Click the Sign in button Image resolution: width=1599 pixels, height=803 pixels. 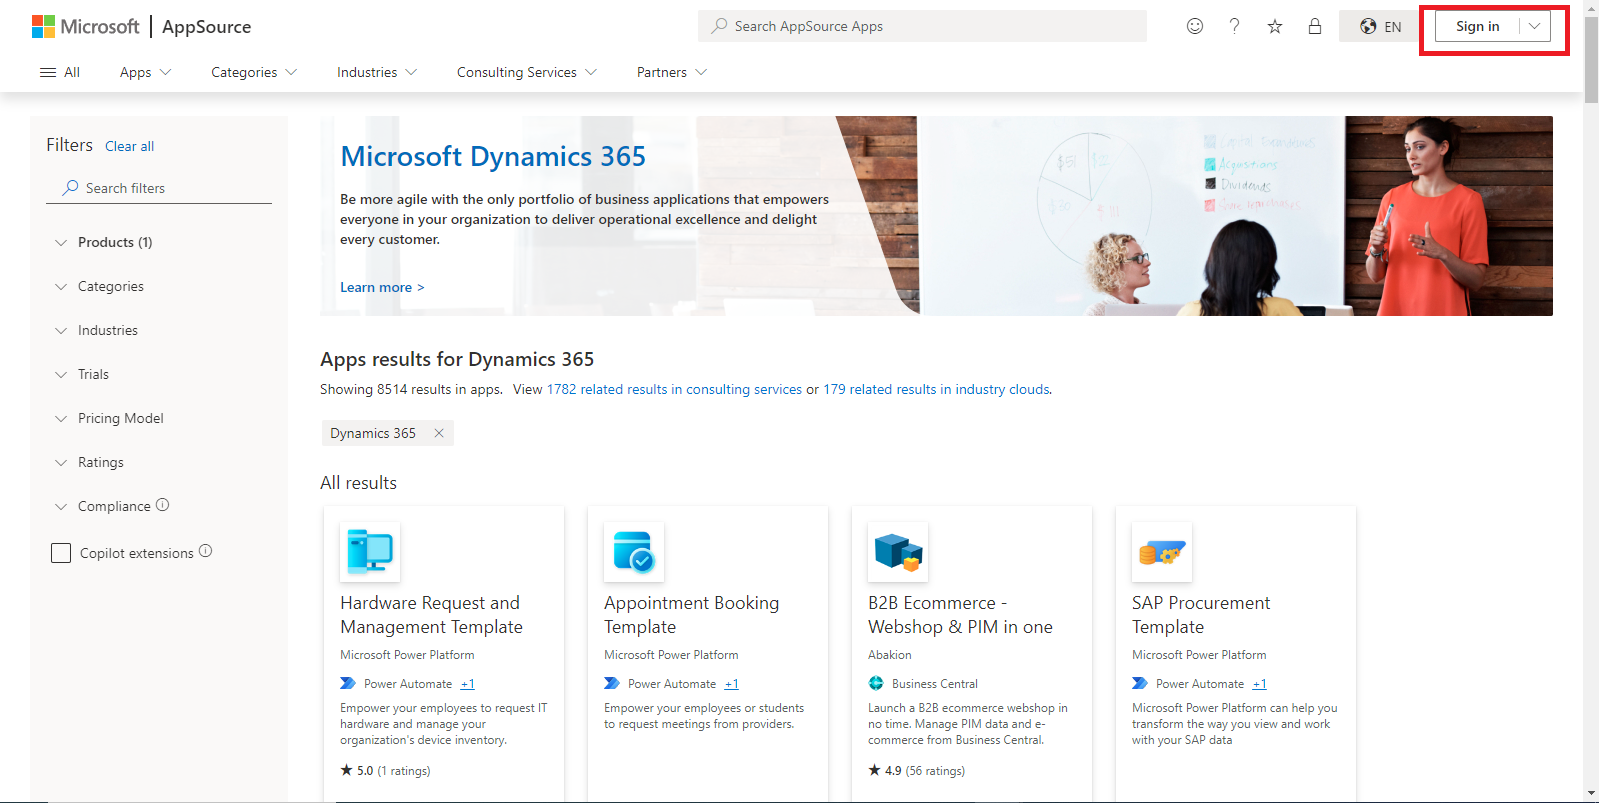[x=1477, y=26]
